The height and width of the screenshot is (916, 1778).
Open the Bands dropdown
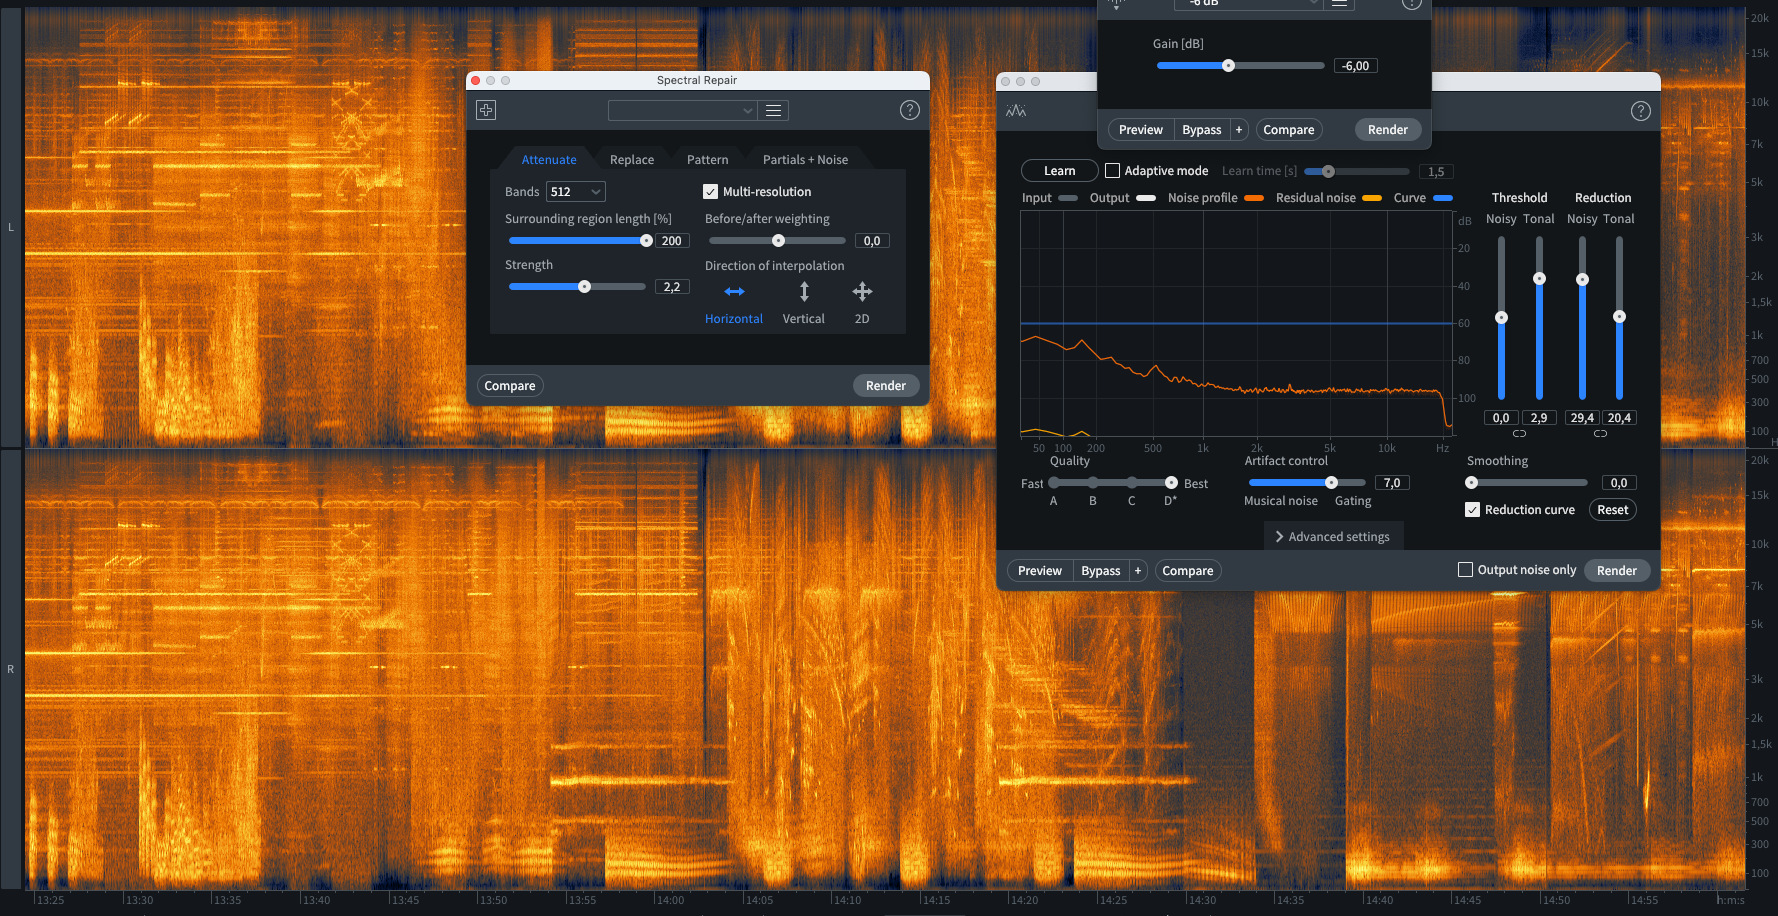[x=576, y=192]
